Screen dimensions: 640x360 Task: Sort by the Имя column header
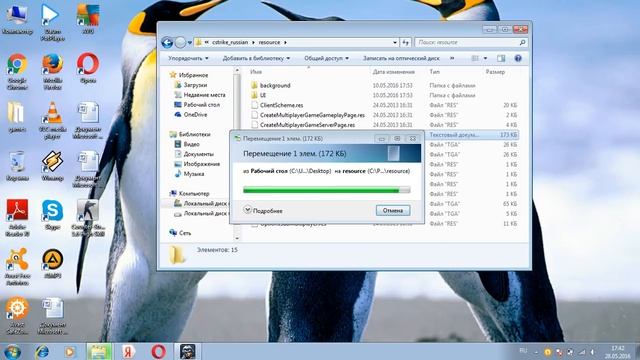point(256,72)
